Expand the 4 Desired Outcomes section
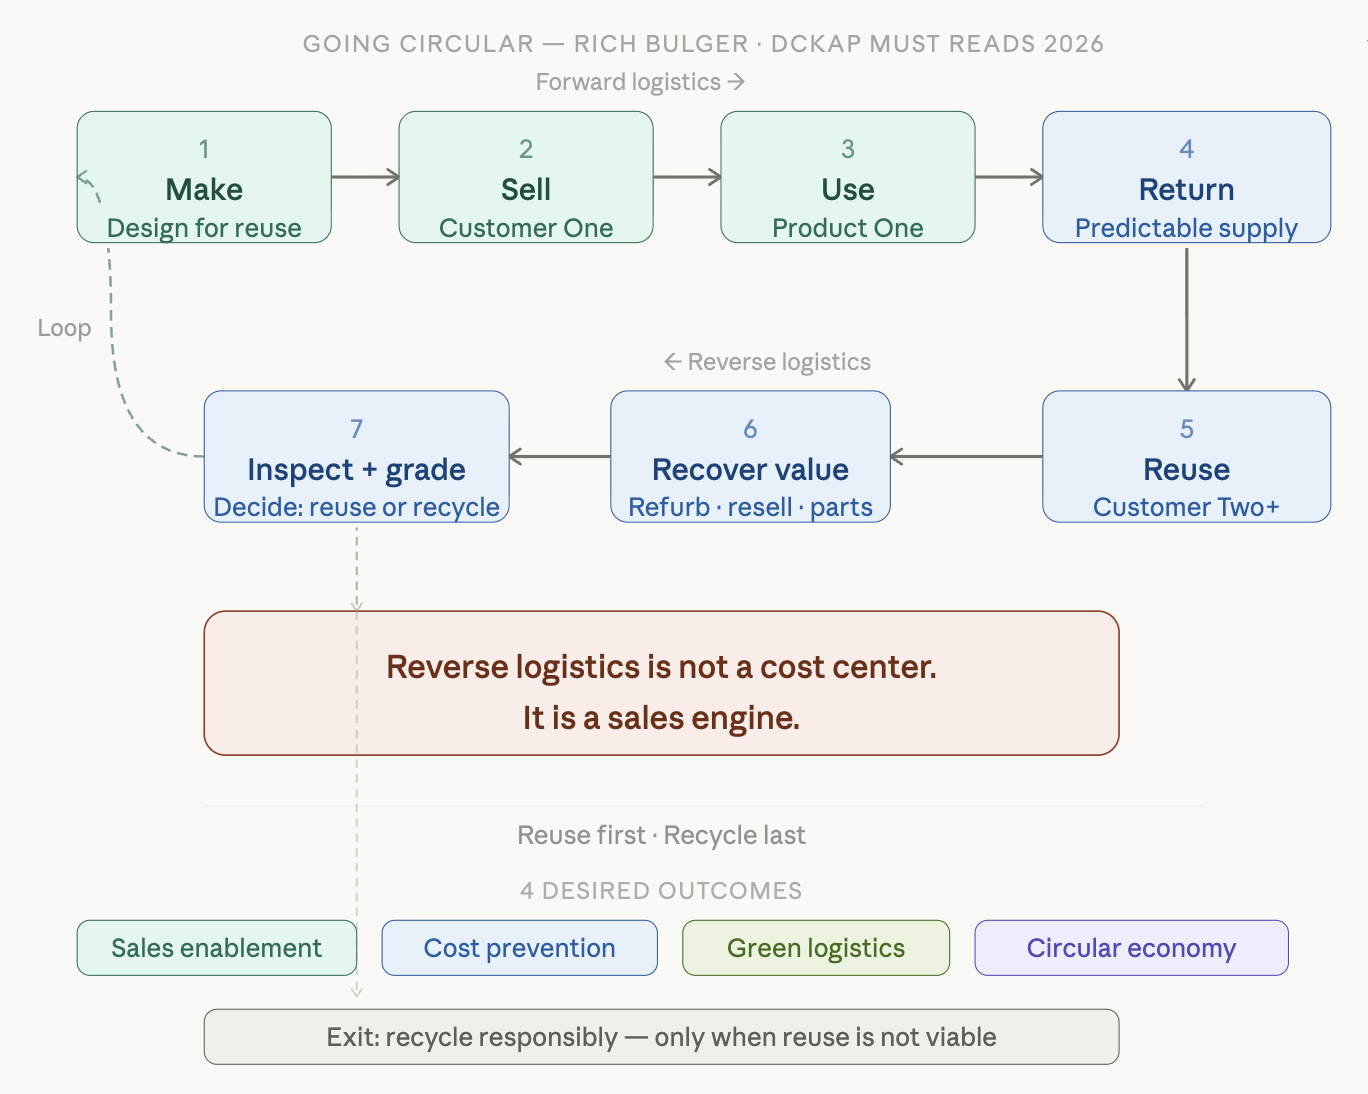 tap(661, 890)
